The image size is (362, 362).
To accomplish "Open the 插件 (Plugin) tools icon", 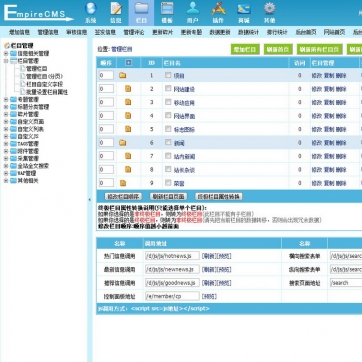I will pos(218,9).
